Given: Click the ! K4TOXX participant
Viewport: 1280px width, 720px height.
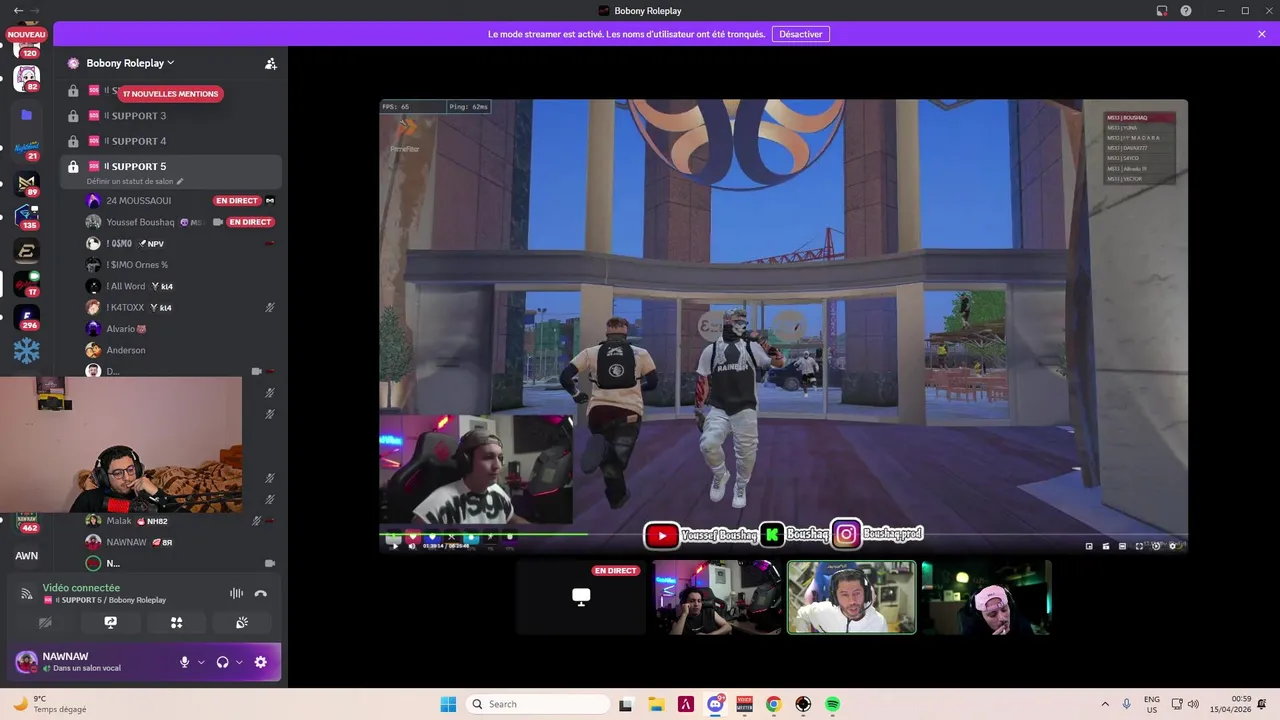Looking at the screenshot, I should point(180,307).
